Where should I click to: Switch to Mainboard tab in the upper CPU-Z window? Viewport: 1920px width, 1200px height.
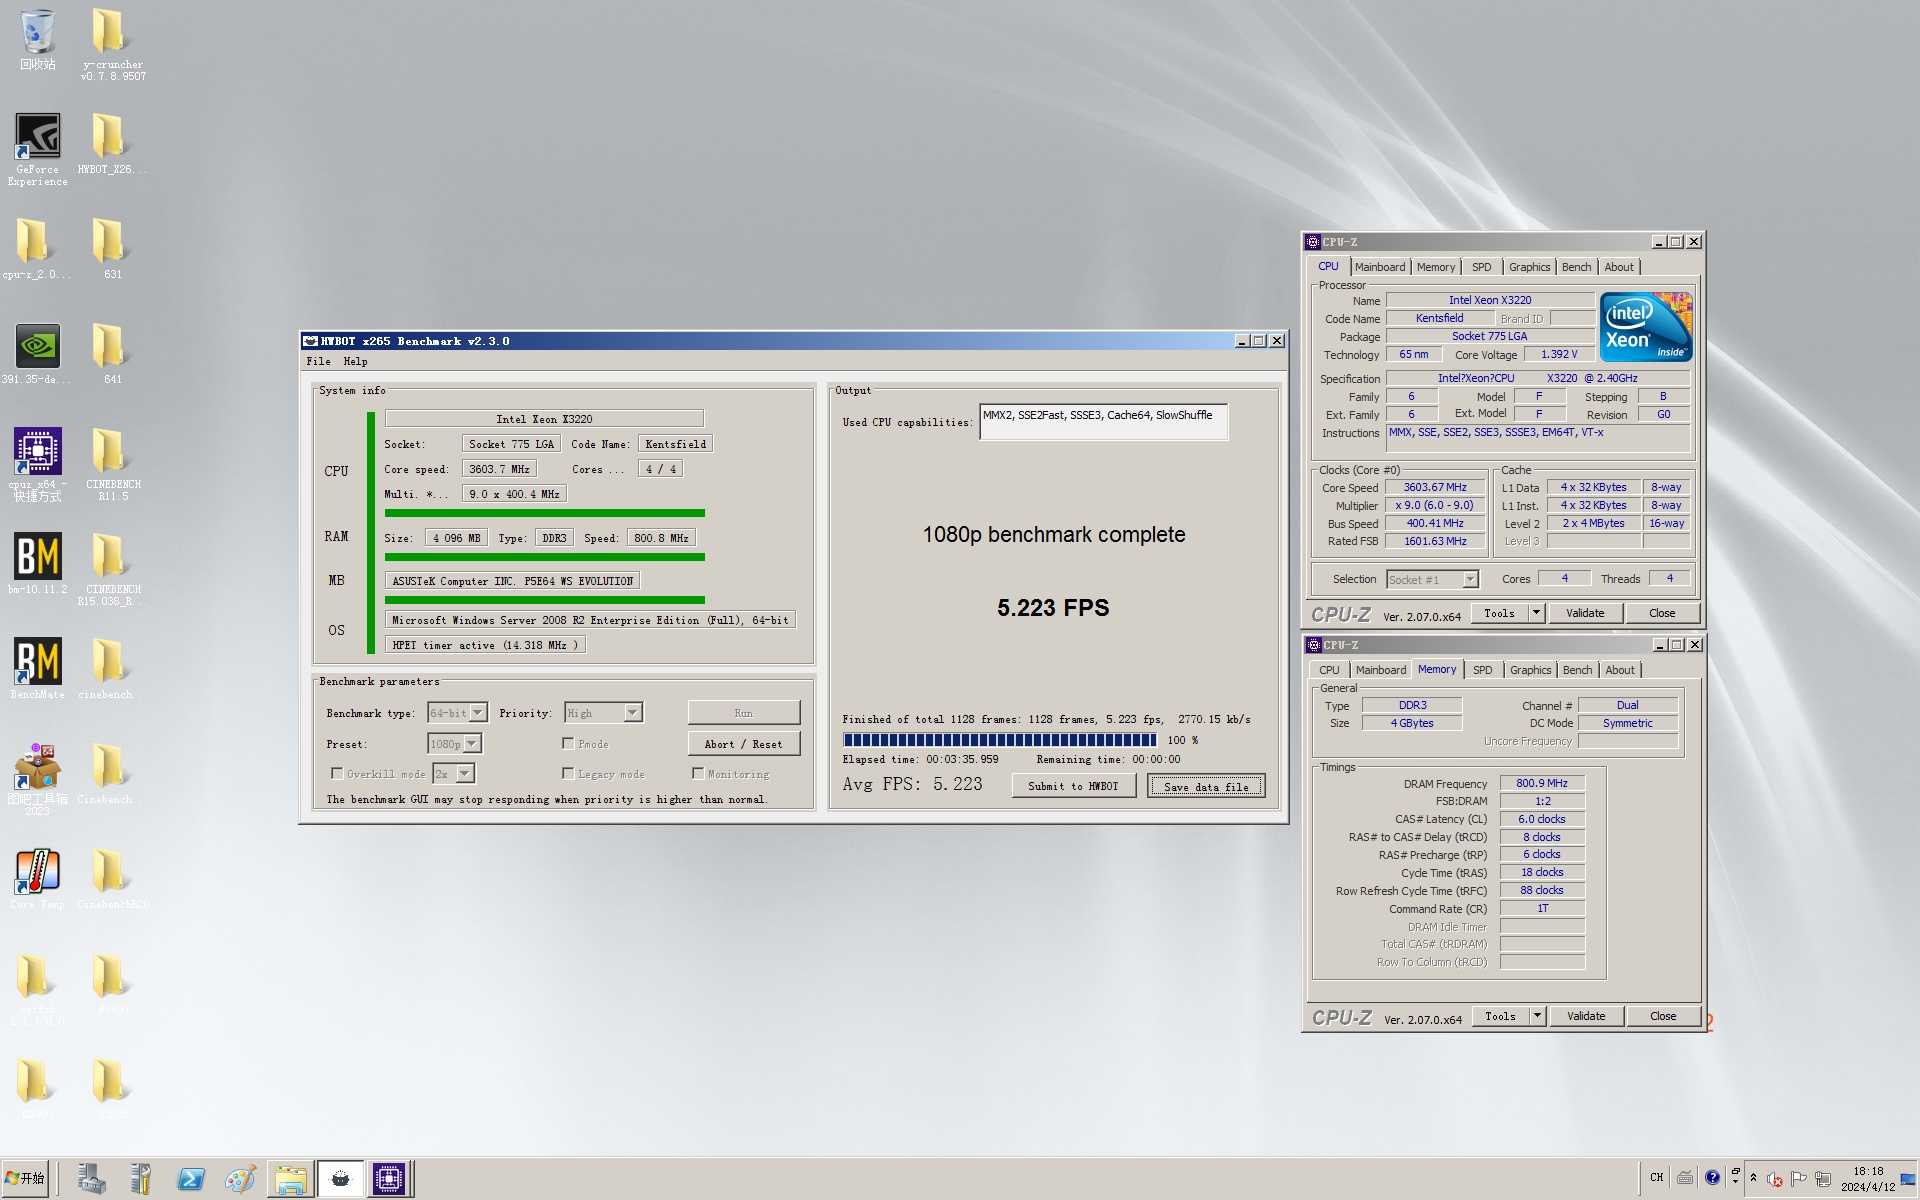coord(1380,267)
